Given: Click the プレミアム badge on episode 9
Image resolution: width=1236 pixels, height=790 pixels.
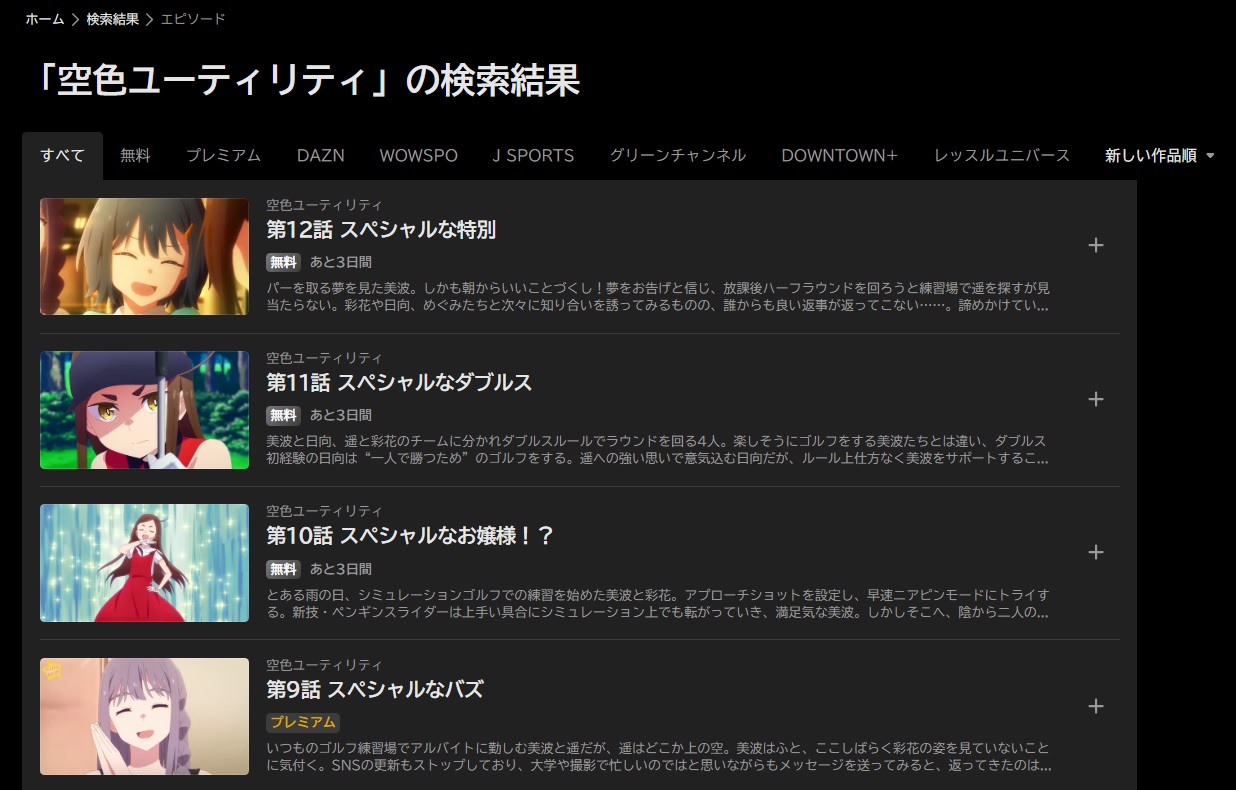Looking at the screenshot, I should (x=303, y=722).
